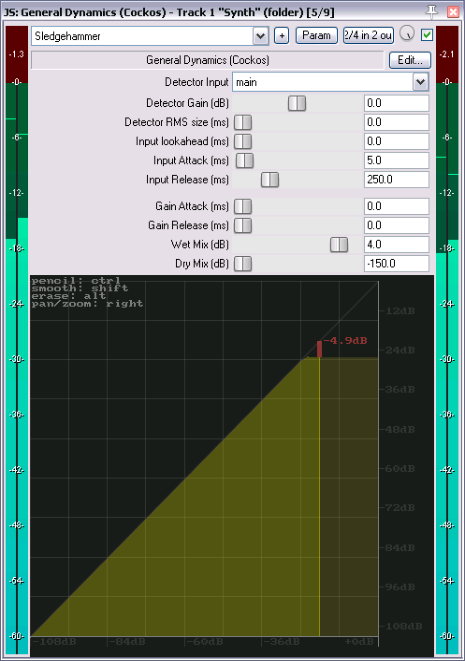465x661 pixels.
Task: Click the Gain Release slider handle
Action: click(243, 226)
